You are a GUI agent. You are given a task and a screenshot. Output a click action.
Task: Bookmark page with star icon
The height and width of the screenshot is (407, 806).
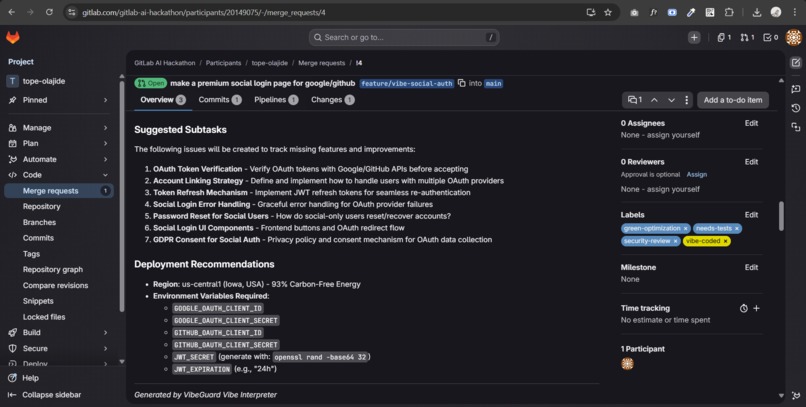tap(608, 12)
